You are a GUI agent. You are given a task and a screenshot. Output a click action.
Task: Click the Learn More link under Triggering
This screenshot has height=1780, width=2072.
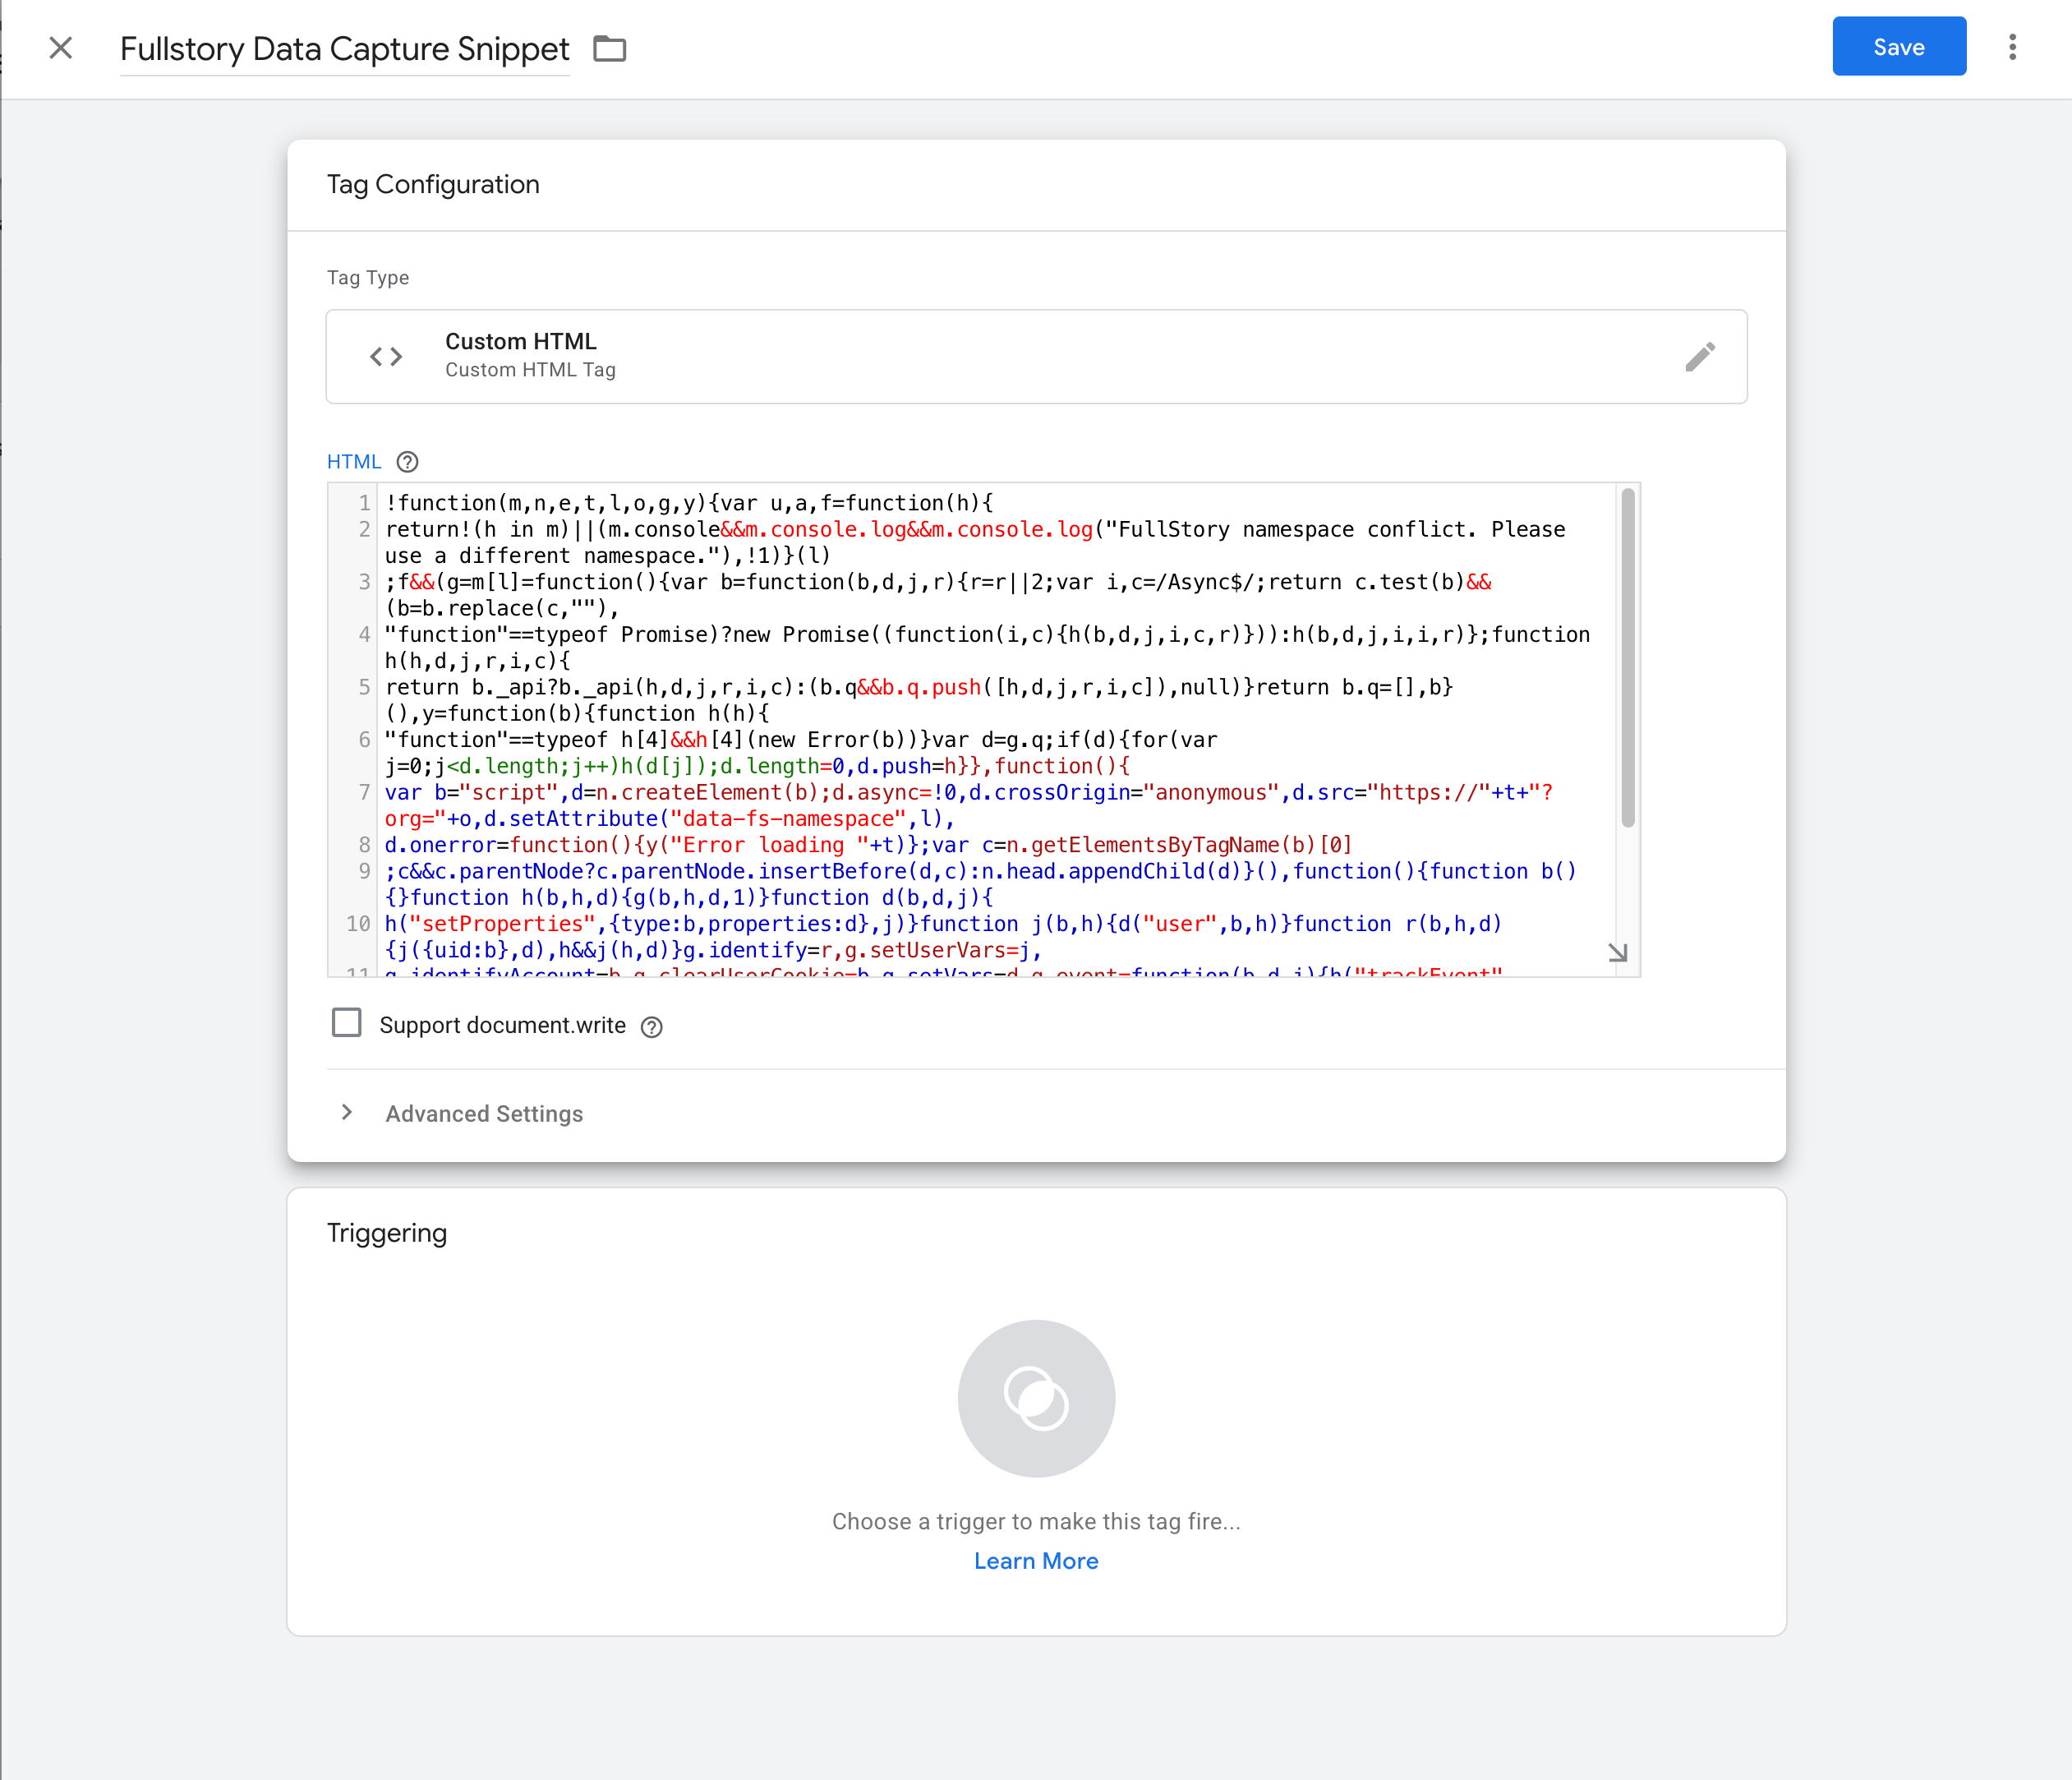click(x=1036, y=1561)
